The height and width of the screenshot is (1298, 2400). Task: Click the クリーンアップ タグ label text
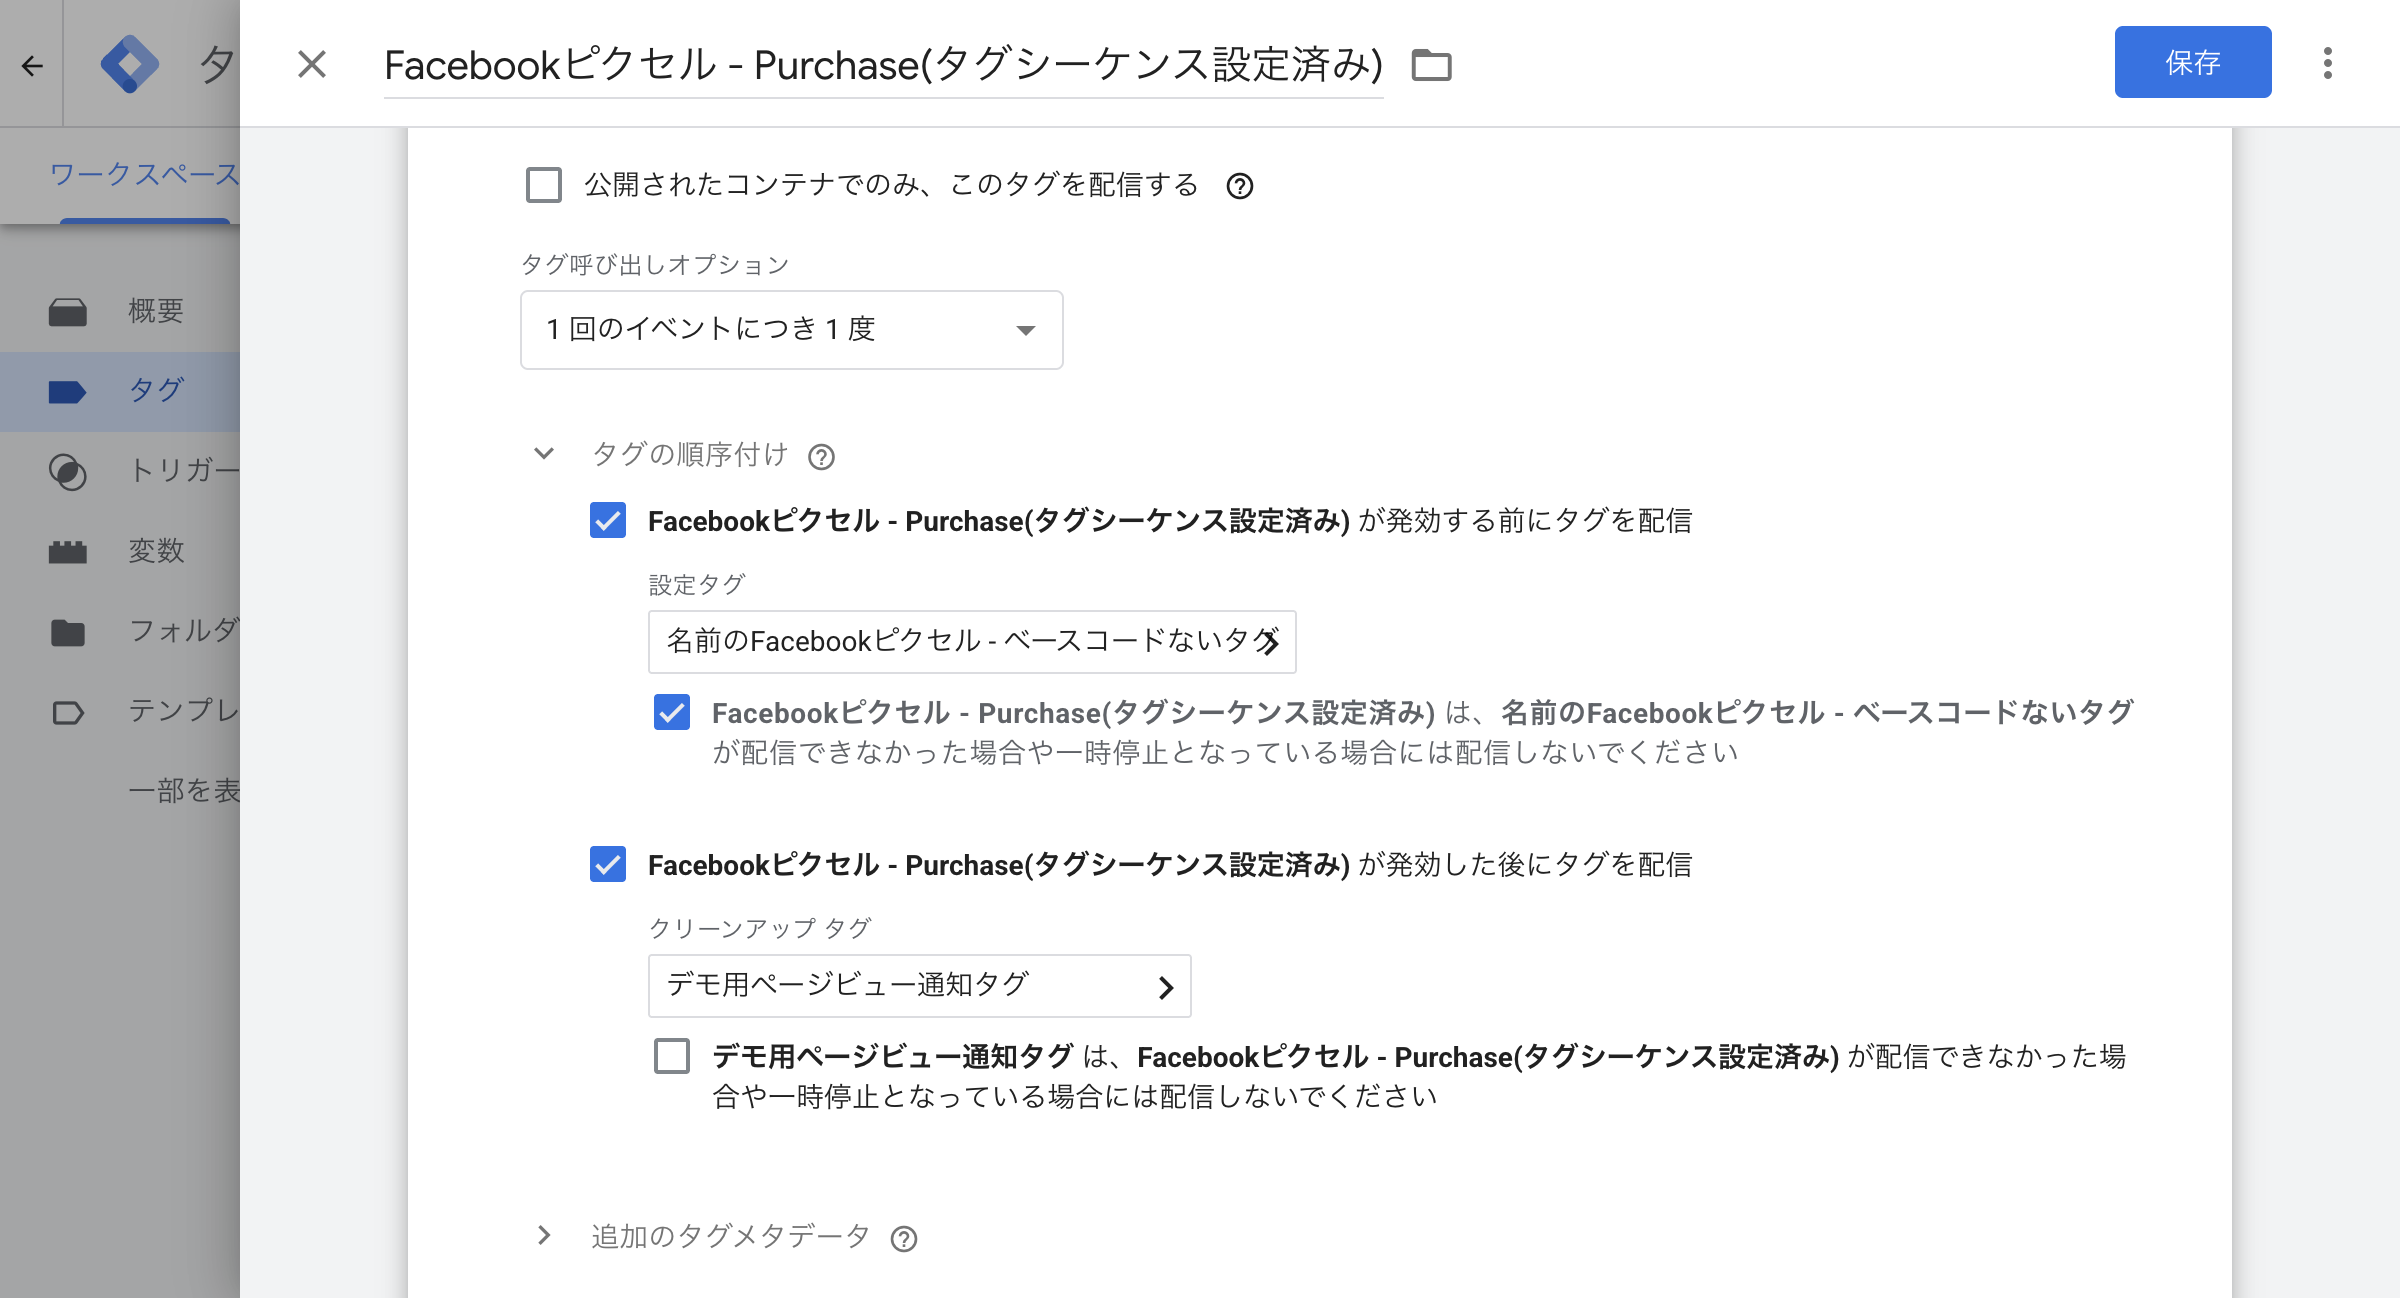point(761,928)
